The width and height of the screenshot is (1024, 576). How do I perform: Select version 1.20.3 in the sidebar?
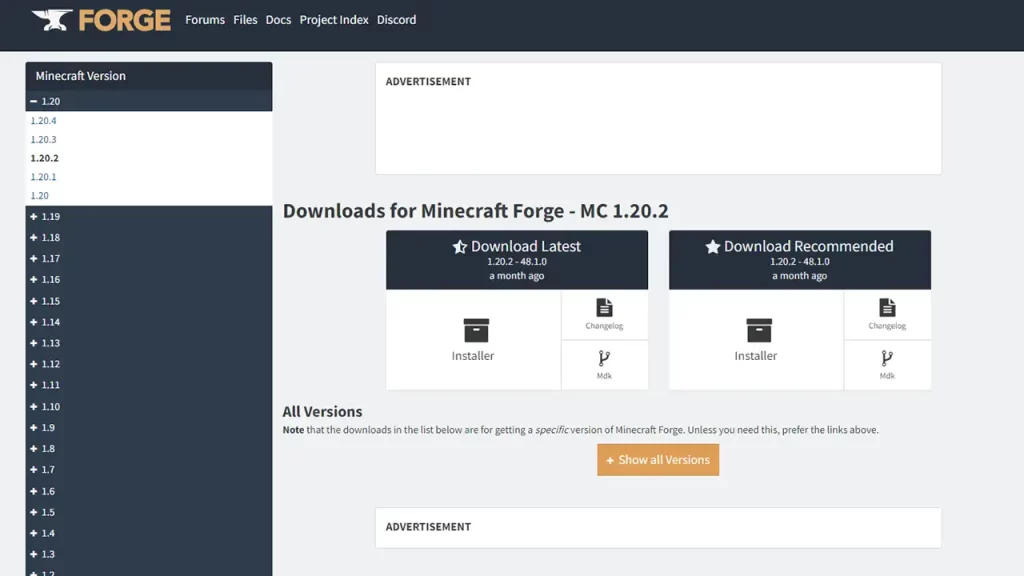pyautogui.click(x=42, y=139)
